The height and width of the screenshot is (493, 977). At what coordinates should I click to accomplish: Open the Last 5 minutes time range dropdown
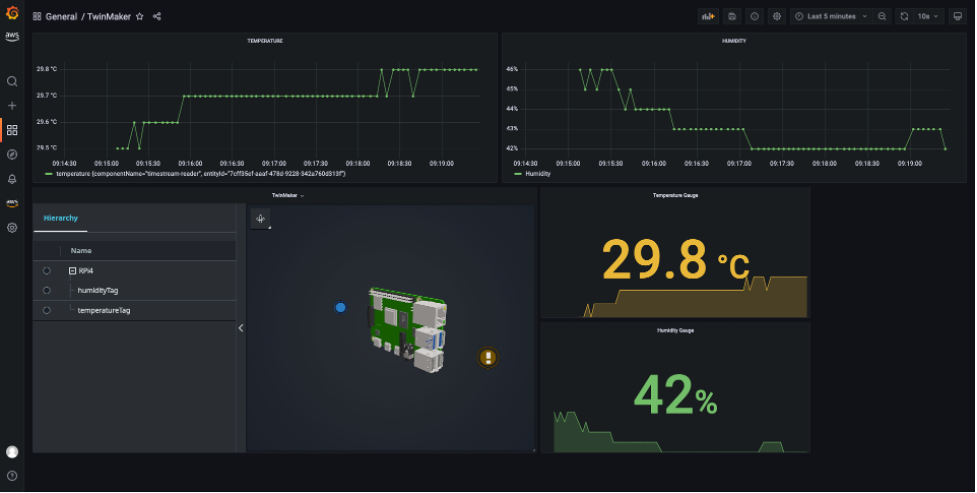pos(831,16)
